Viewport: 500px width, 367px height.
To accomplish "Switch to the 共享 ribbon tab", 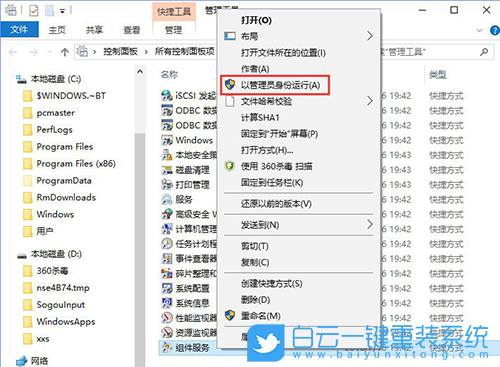I will 94,30.
